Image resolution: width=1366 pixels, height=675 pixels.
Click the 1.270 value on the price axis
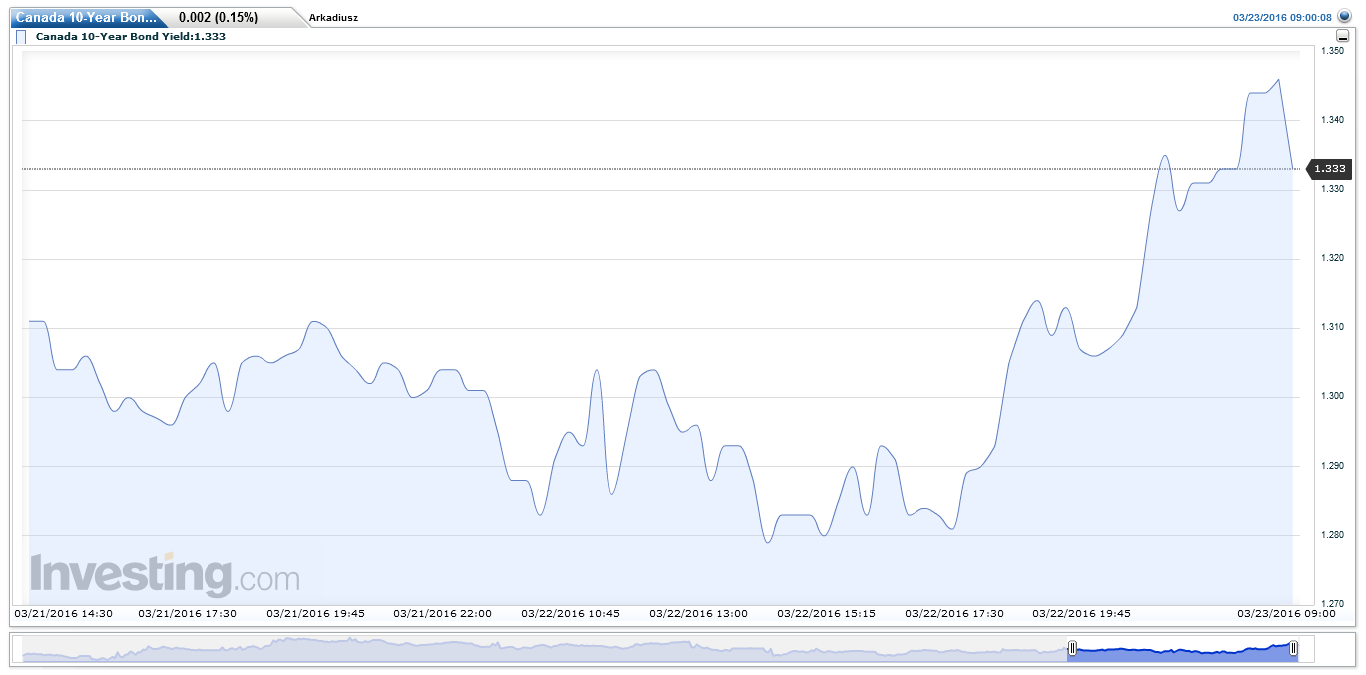click(x=1332, y=603)
